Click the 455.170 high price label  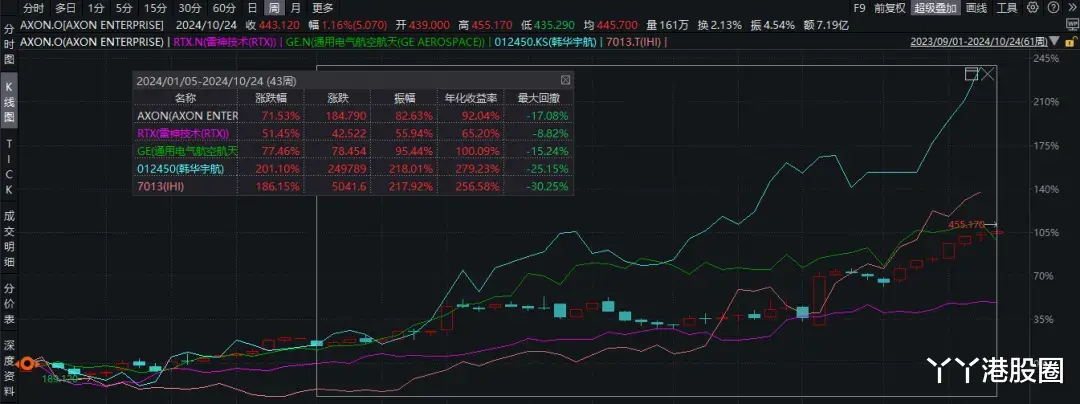(965, 224)
